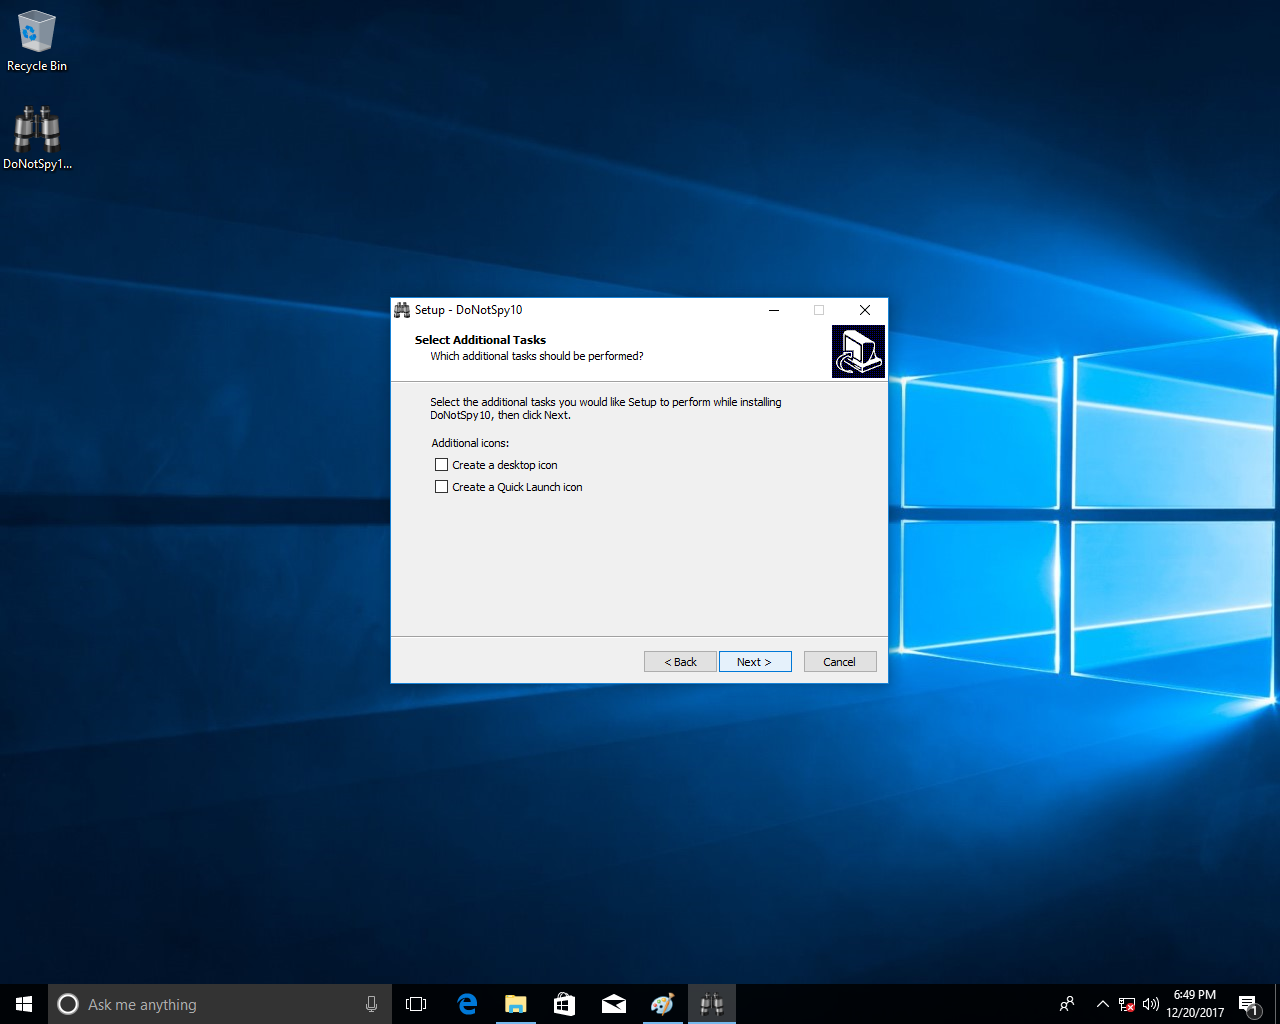Cancel the DoNotSpy10 installation

pos(839,662)
